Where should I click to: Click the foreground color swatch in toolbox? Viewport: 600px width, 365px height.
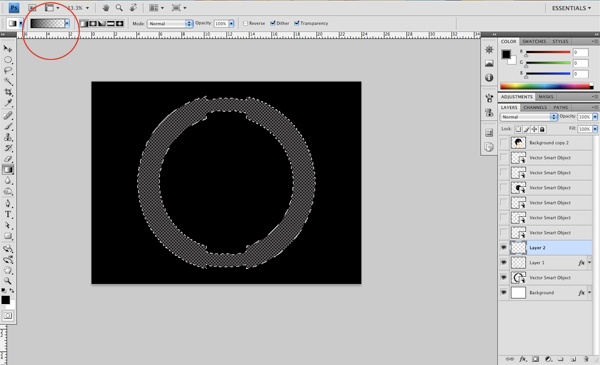(x=5, y=300)
